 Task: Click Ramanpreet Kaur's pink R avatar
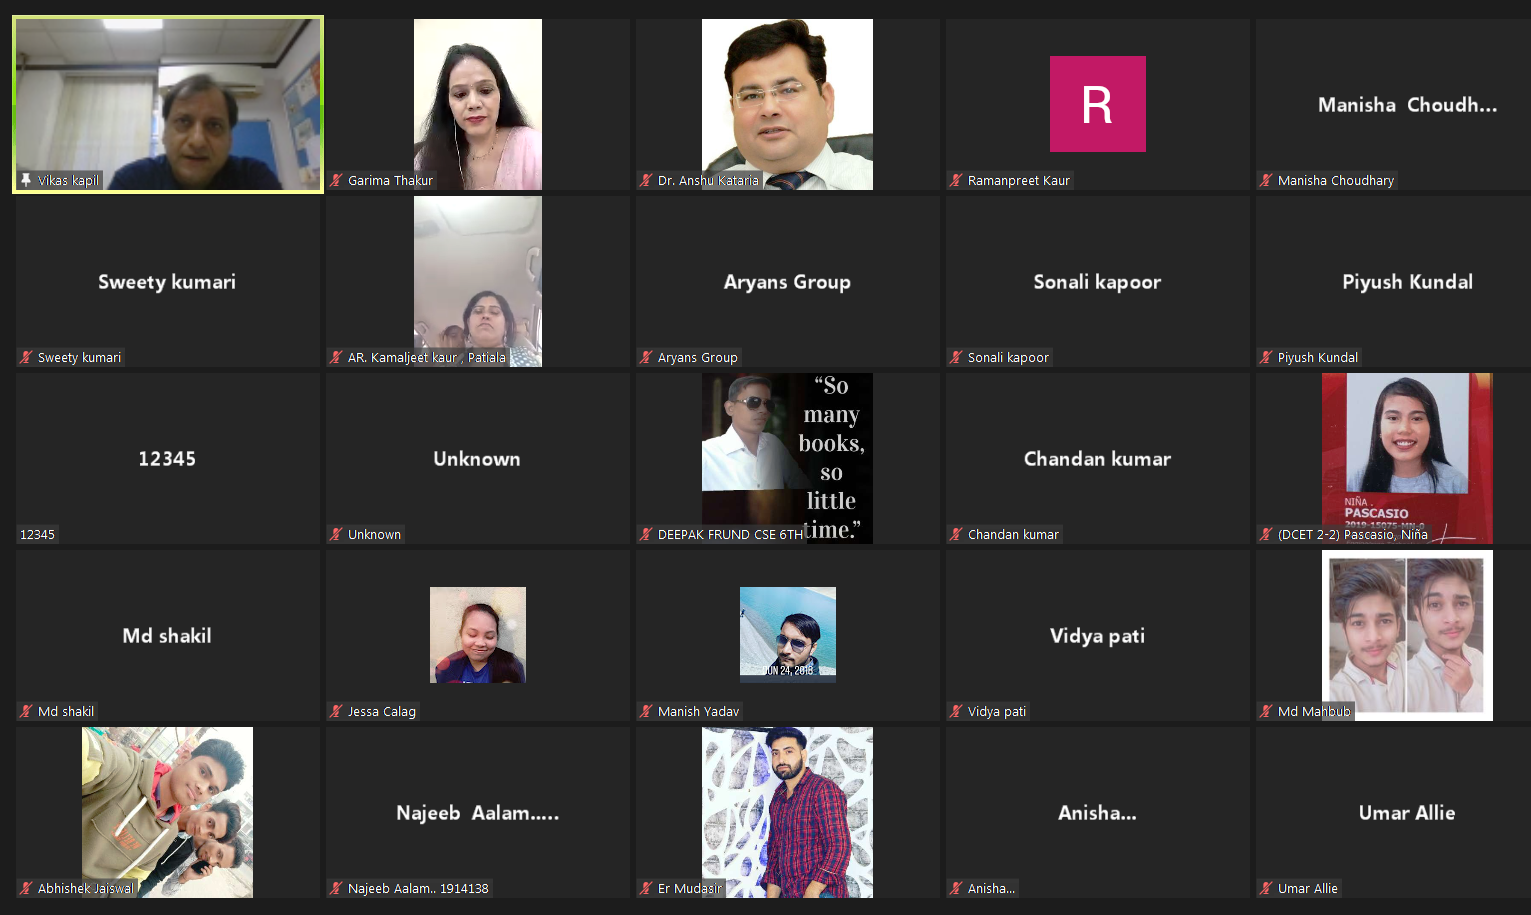(1097, 104)
